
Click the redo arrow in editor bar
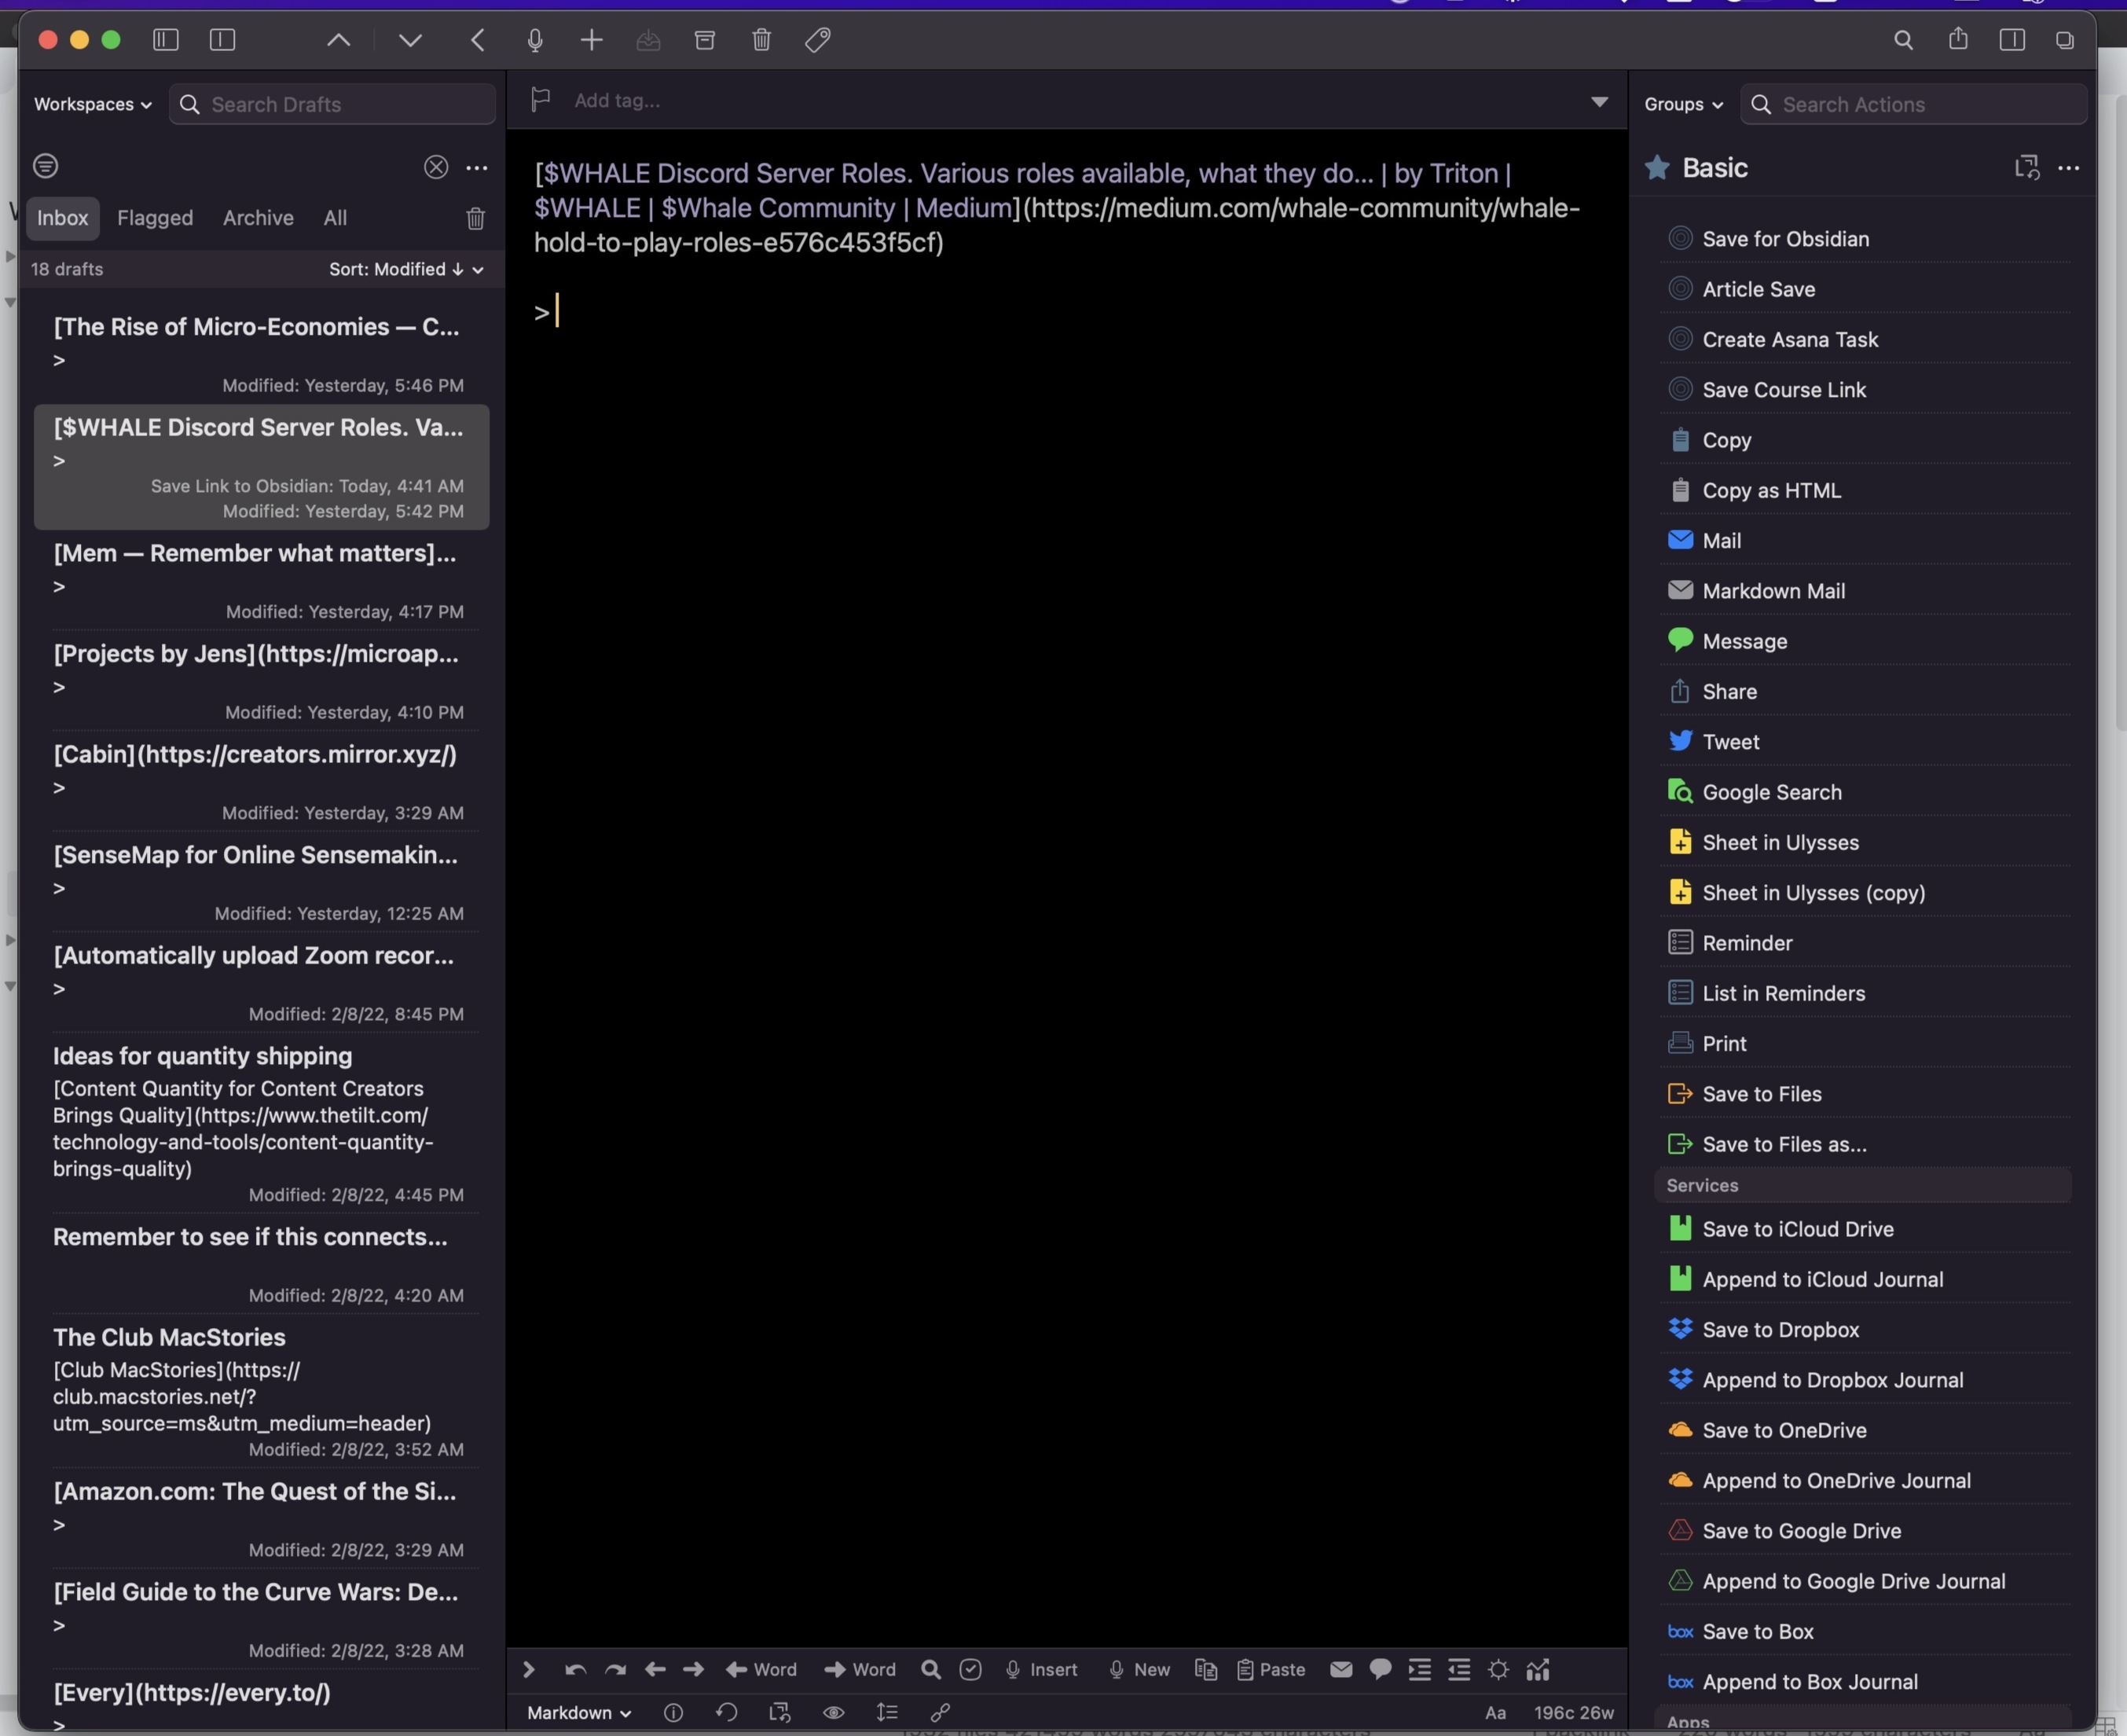pos(615,1670)
